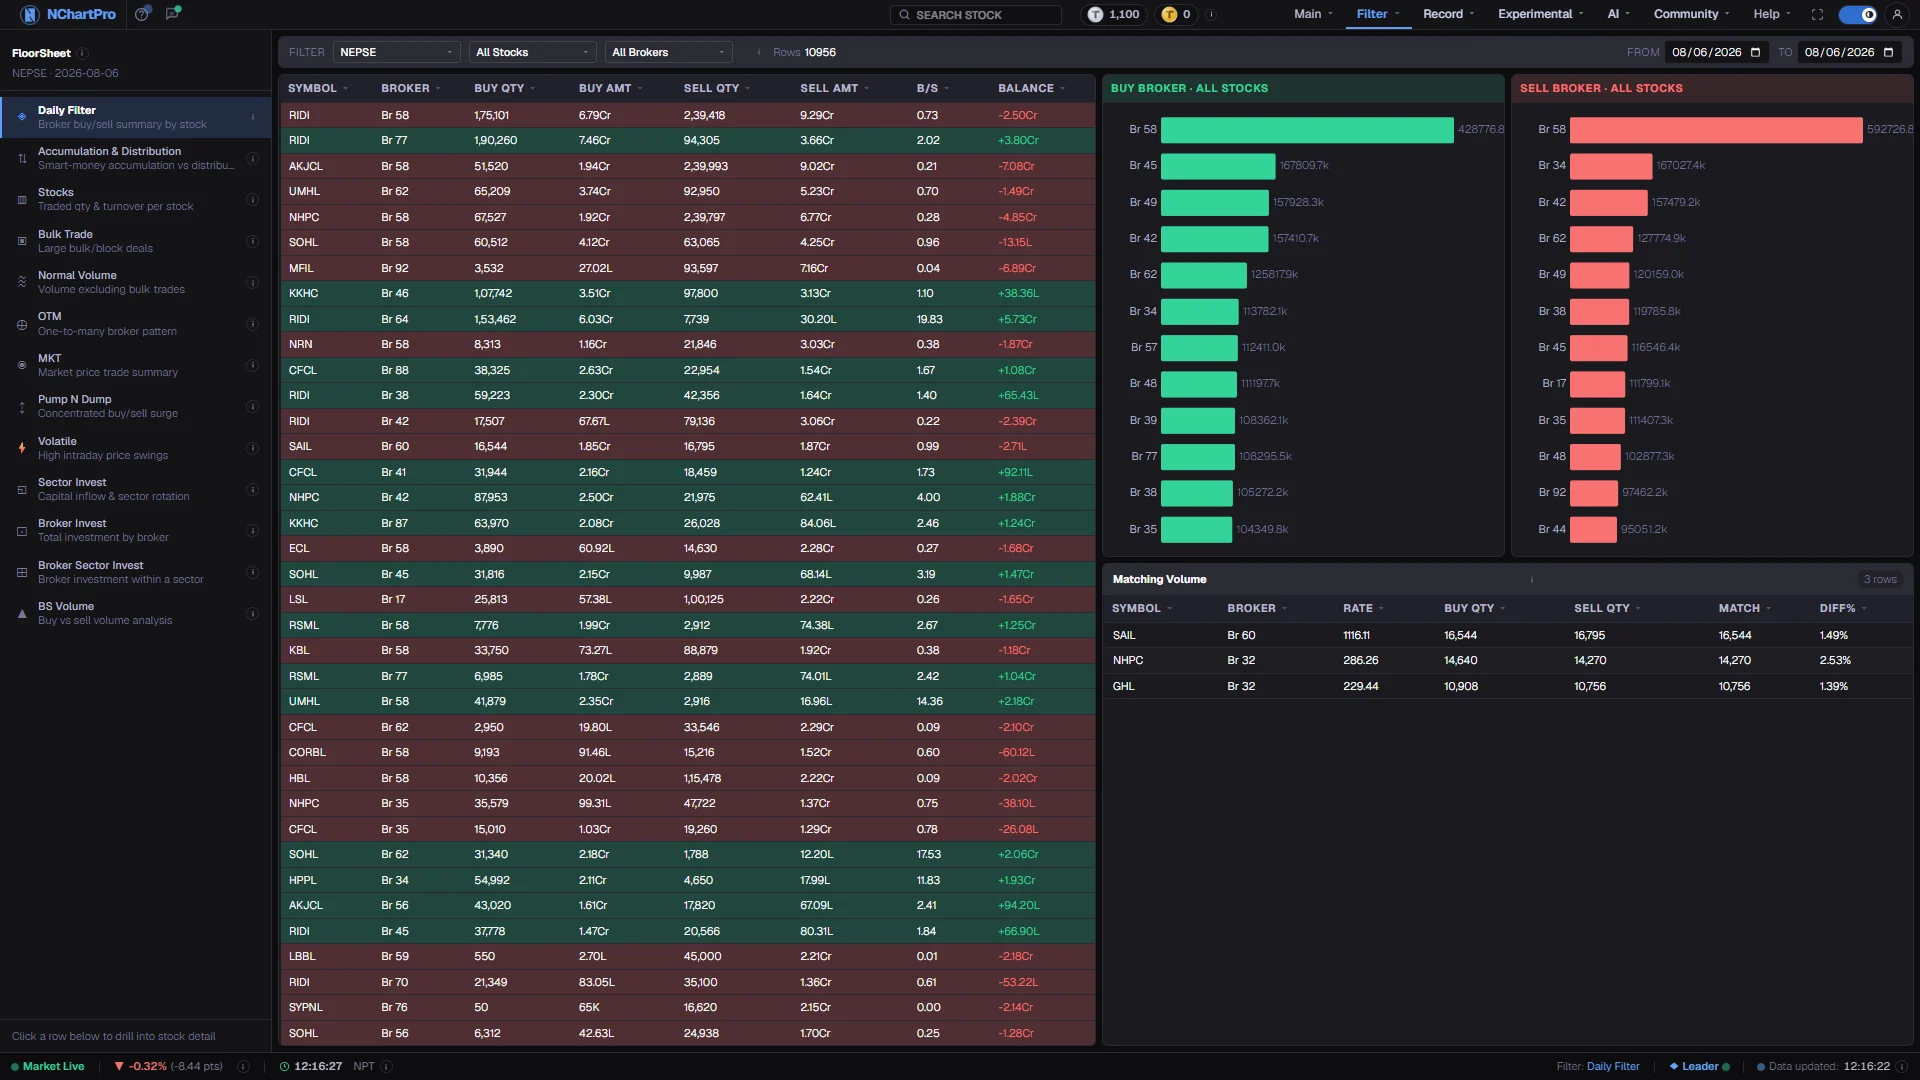The width and height of the screenshot is (1920, 1080).
Task: Toggle the theme switch in the header
Action: [x=1858, y=14]
